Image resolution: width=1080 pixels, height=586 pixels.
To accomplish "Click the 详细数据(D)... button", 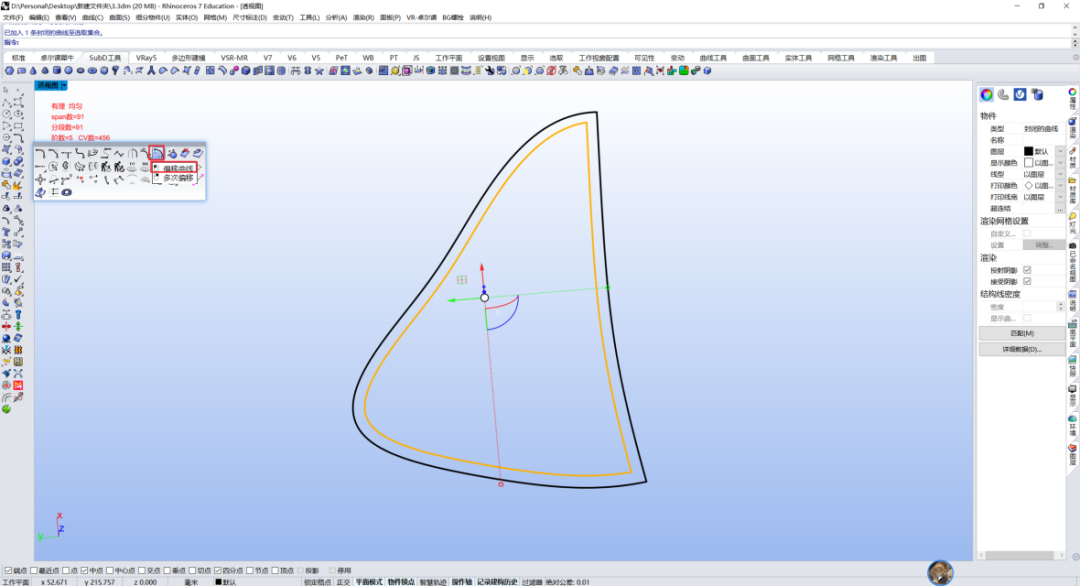I will (x=1021, y=349).
